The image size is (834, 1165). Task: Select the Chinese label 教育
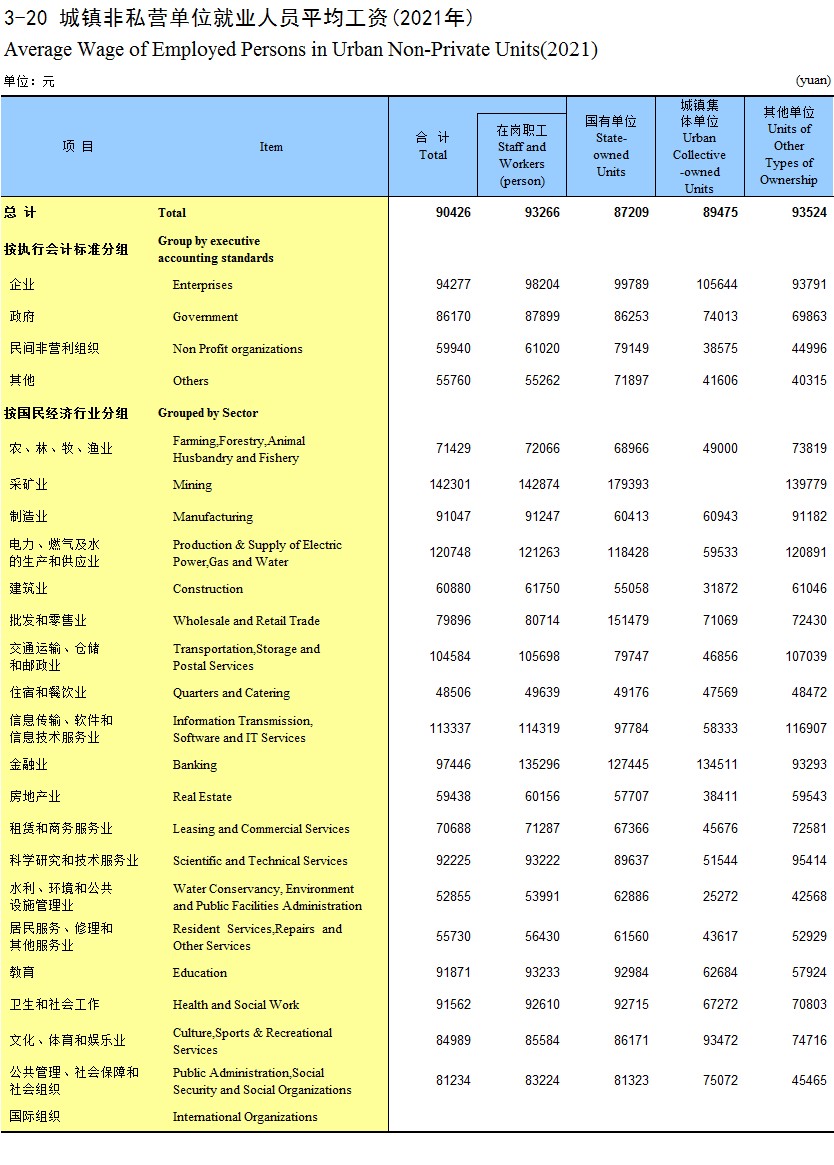click(x=22, y=973)
